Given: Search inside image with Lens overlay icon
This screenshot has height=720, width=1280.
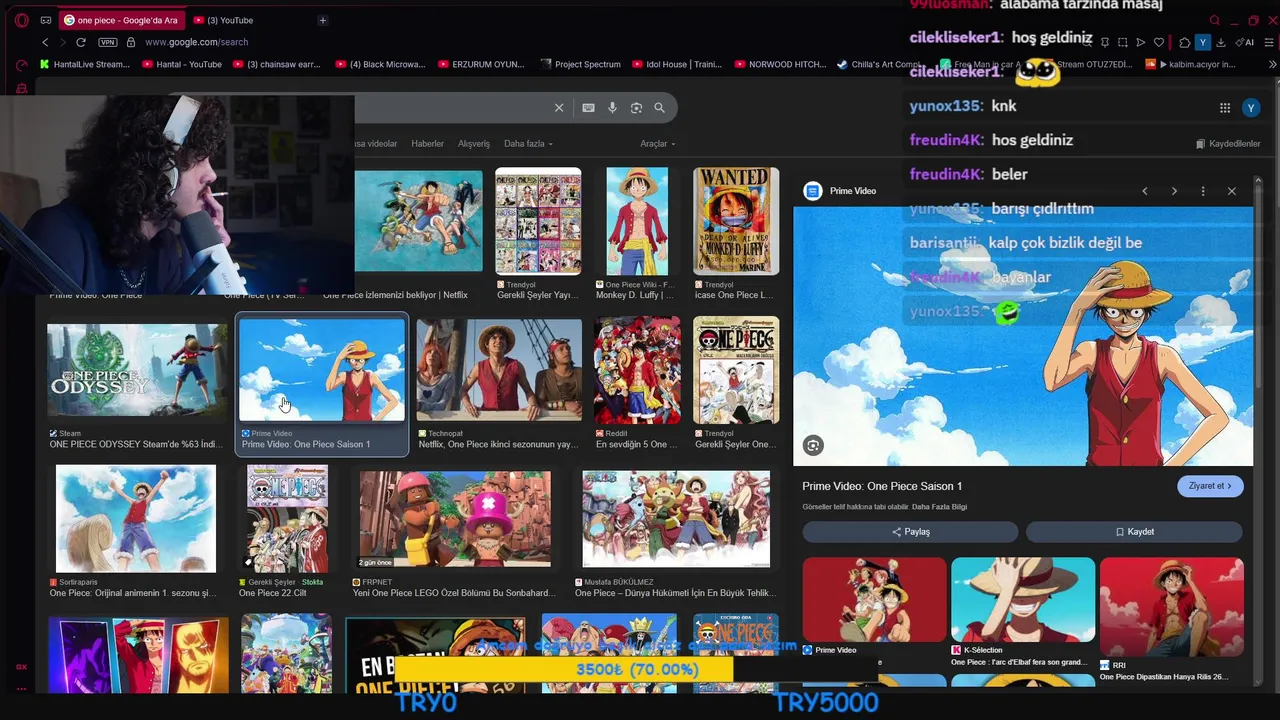Looking at the screenshot, I should 813,446.
